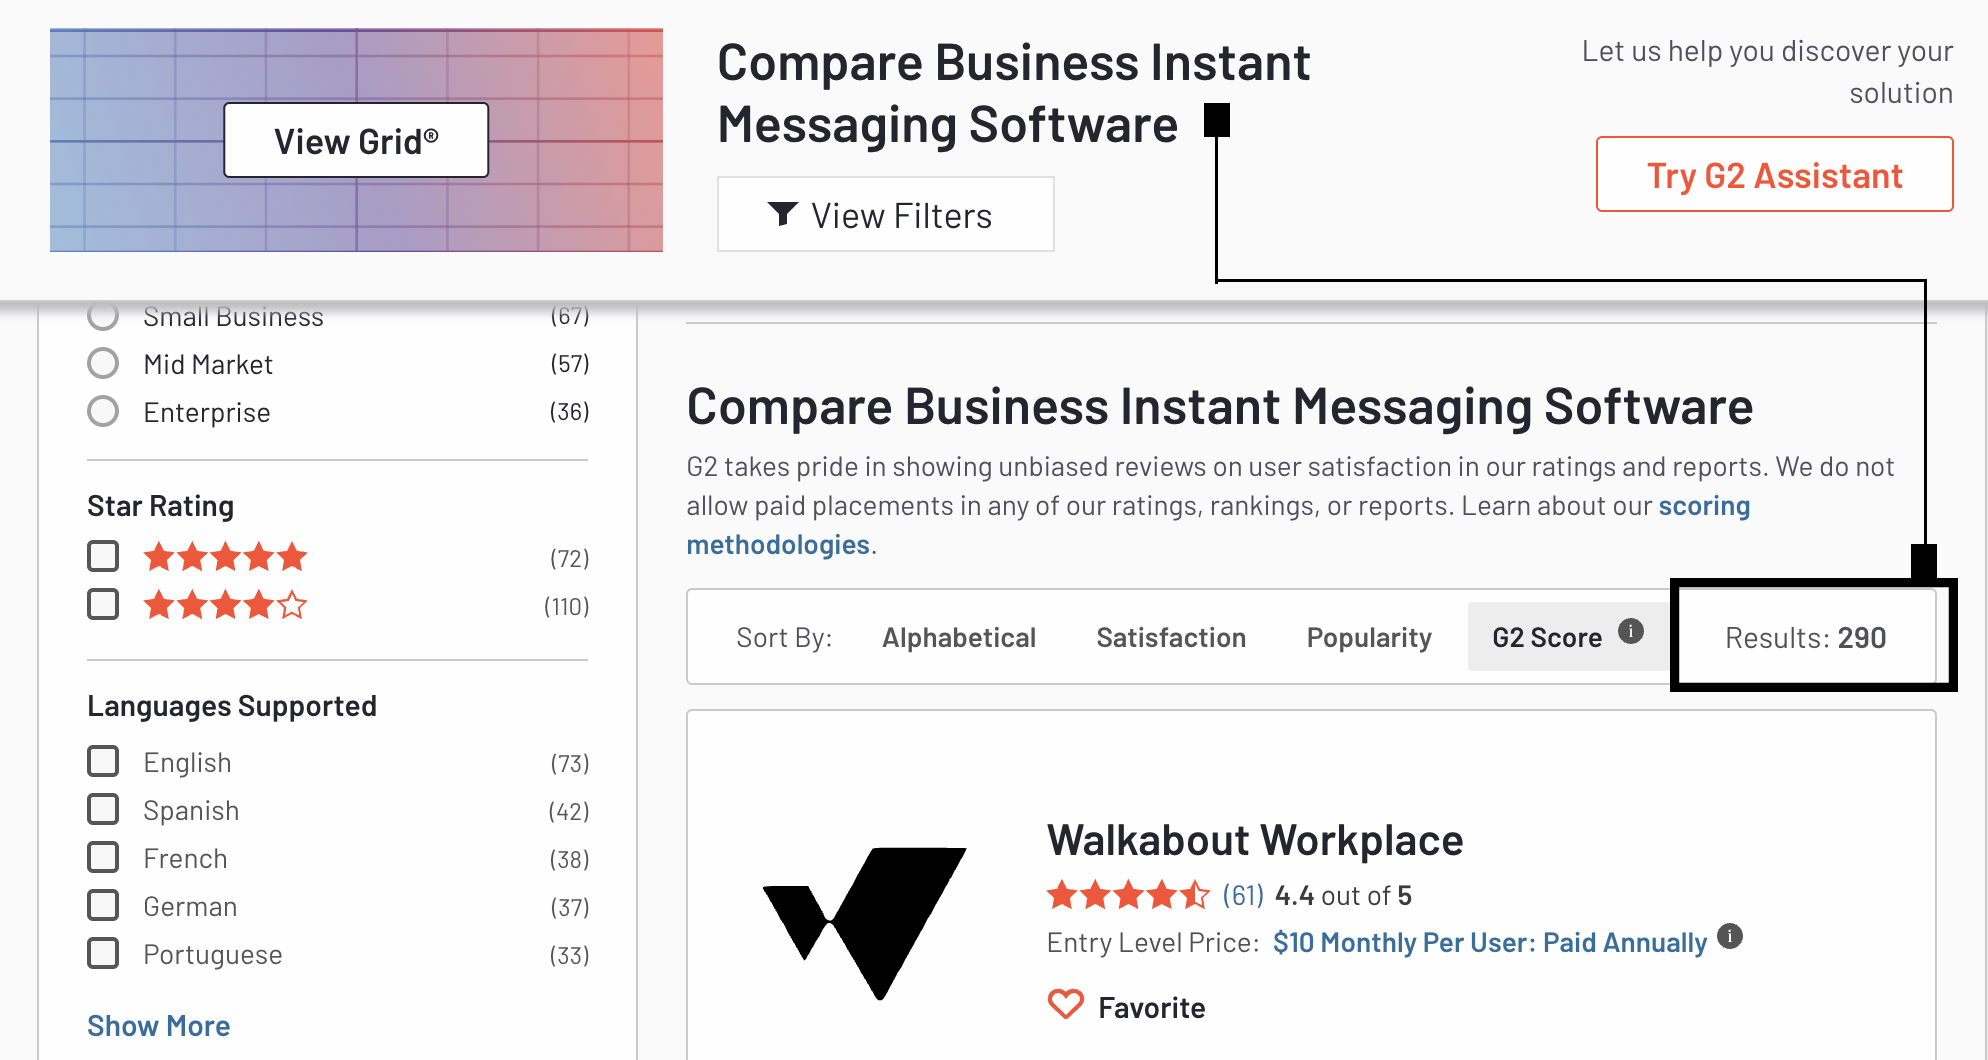Click the English count (73)

click(x=569, y=763)
